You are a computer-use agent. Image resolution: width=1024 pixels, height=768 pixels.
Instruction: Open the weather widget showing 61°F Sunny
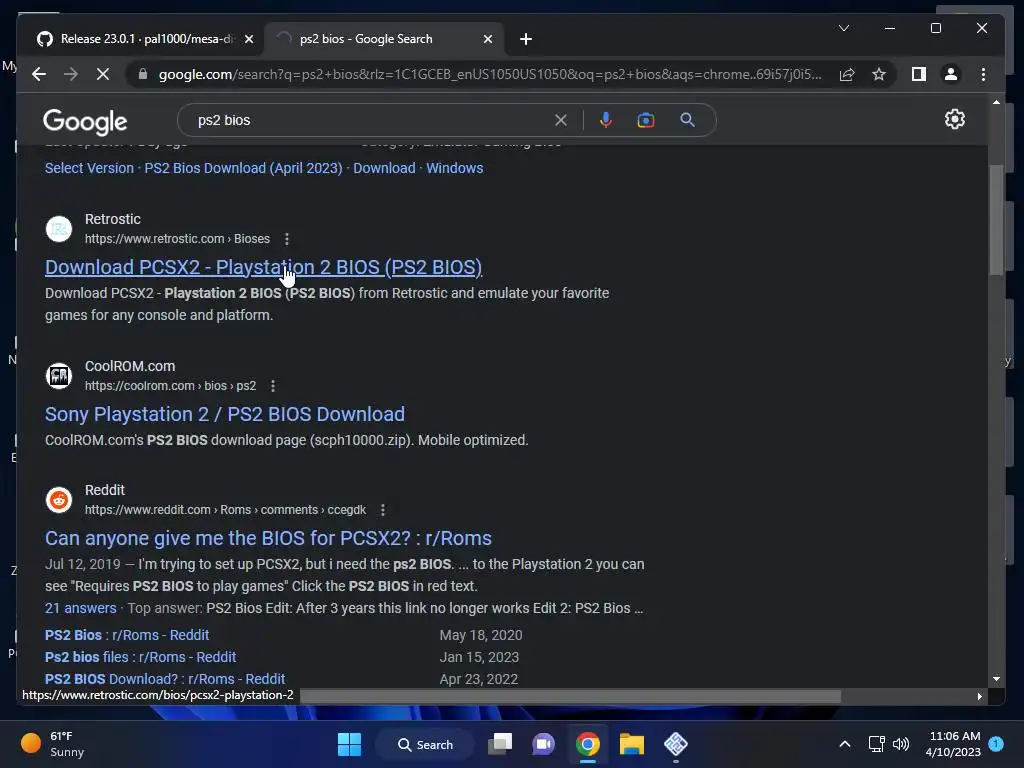point(52,744)
